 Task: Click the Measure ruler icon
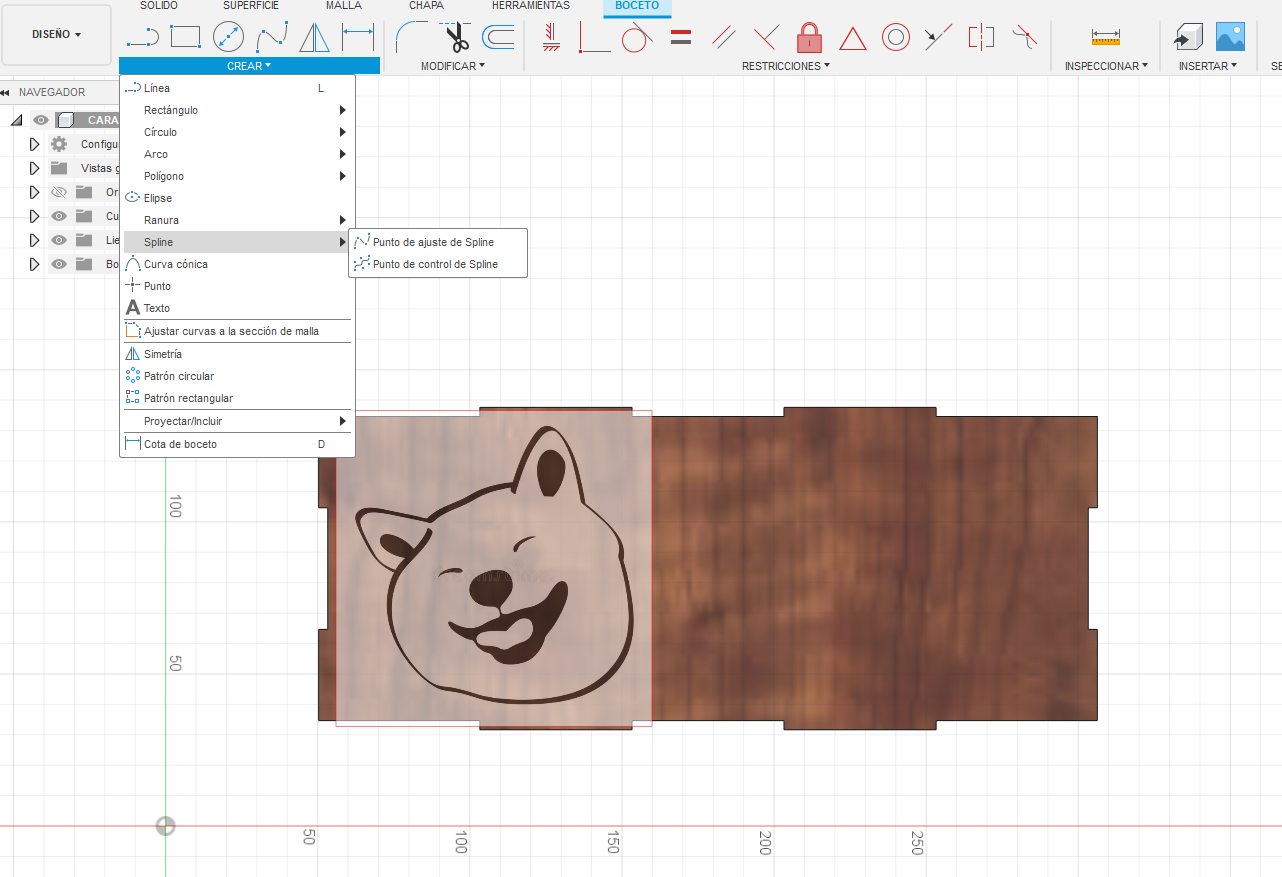tap(1106, 38)
